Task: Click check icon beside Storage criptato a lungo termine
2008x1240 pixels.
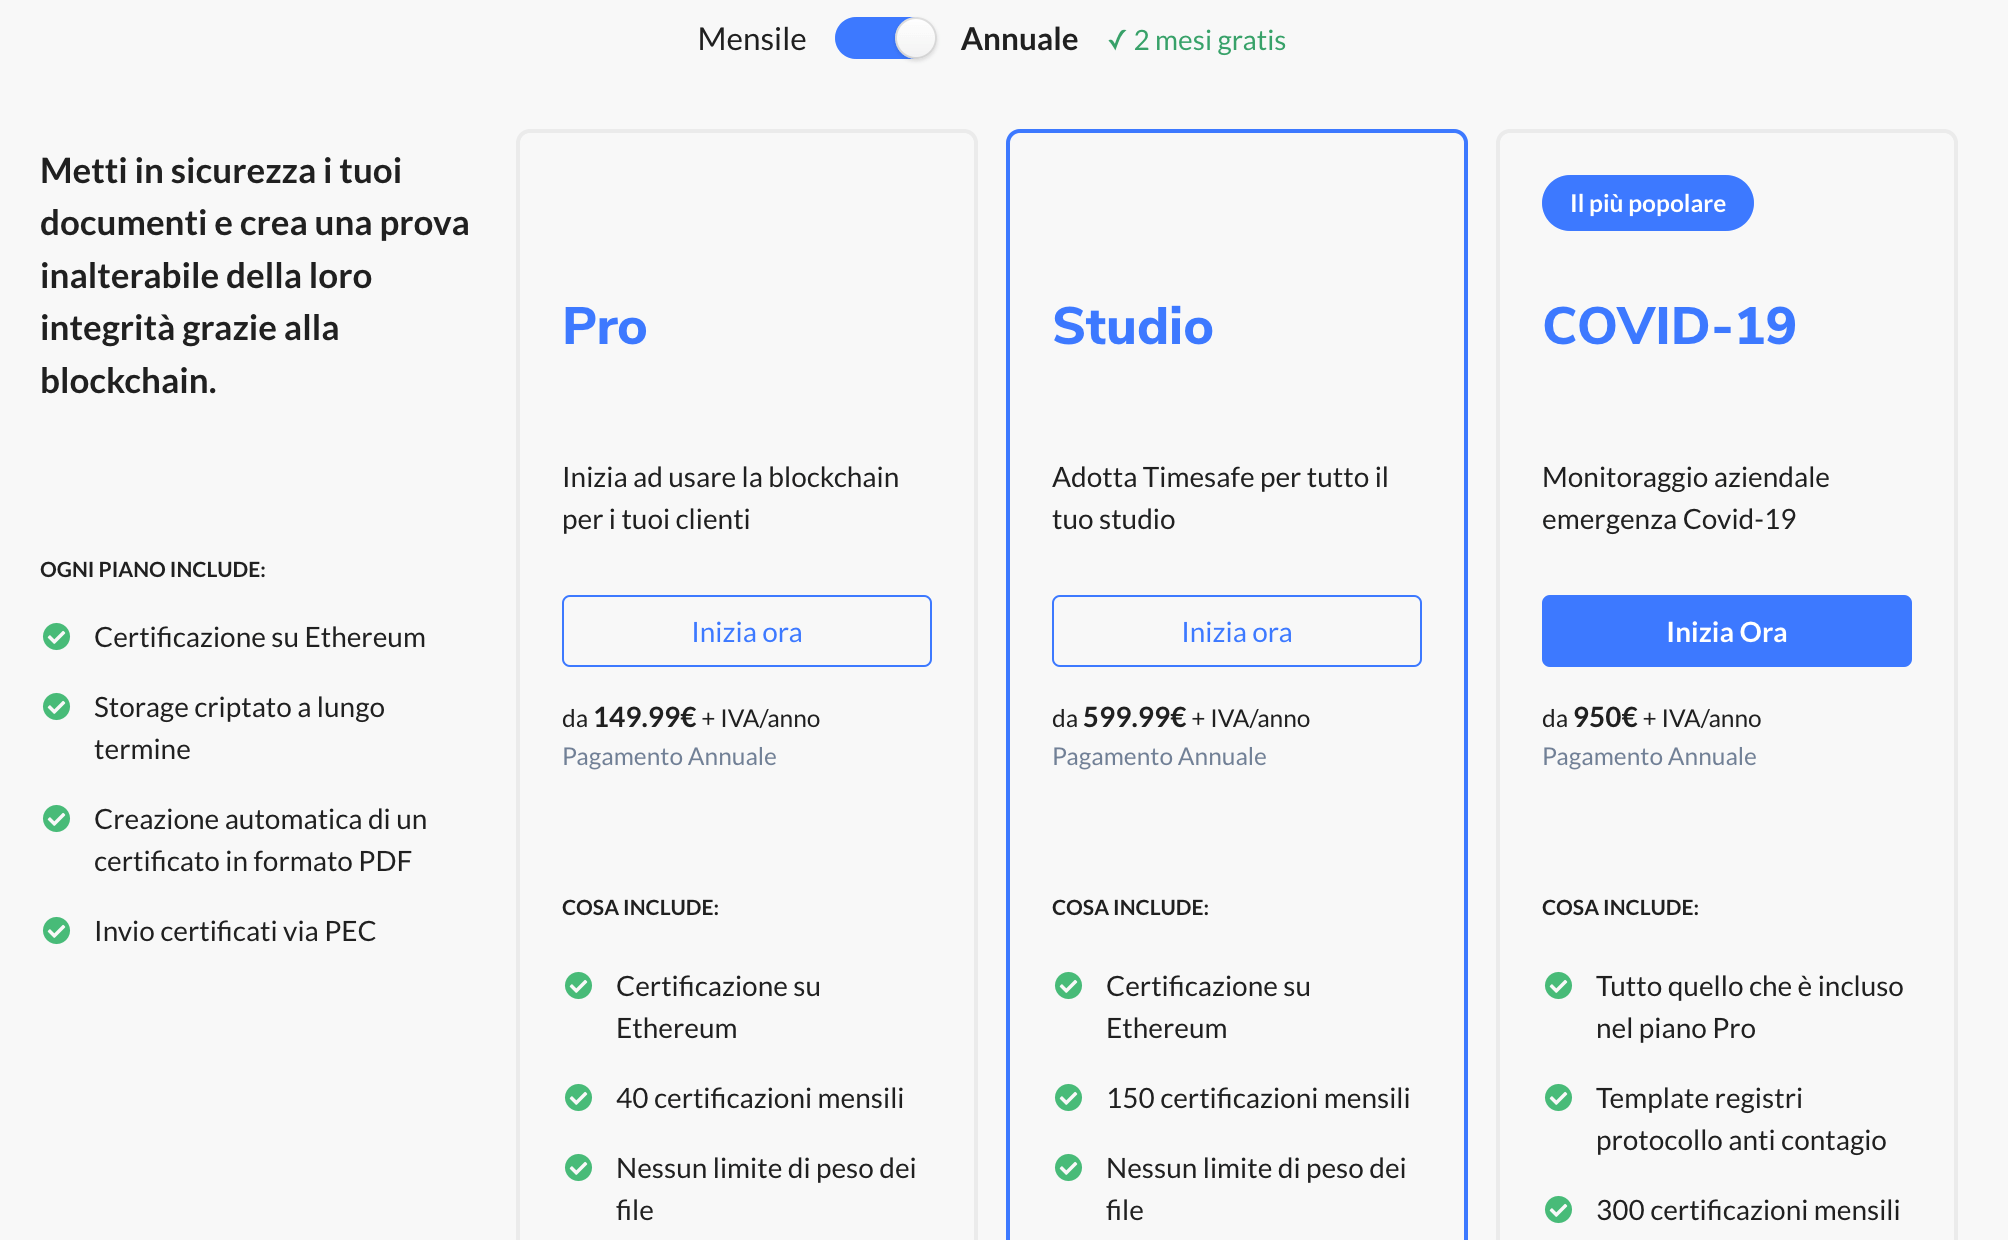Action: coord(57,707)
